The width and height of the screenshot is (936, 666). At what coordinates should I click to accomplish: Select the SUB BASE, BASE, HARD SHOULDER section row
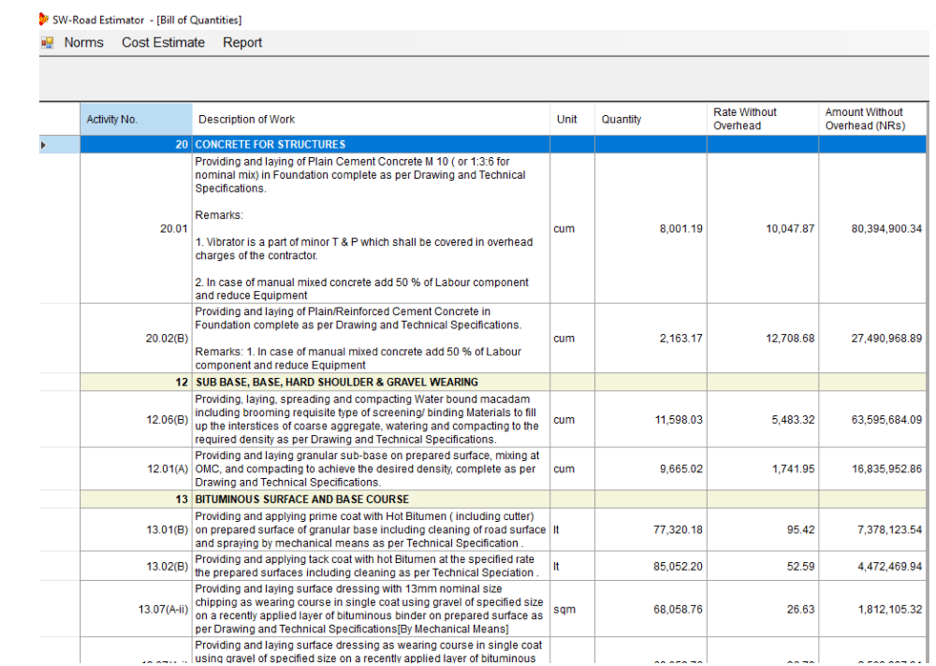[336, 382]
